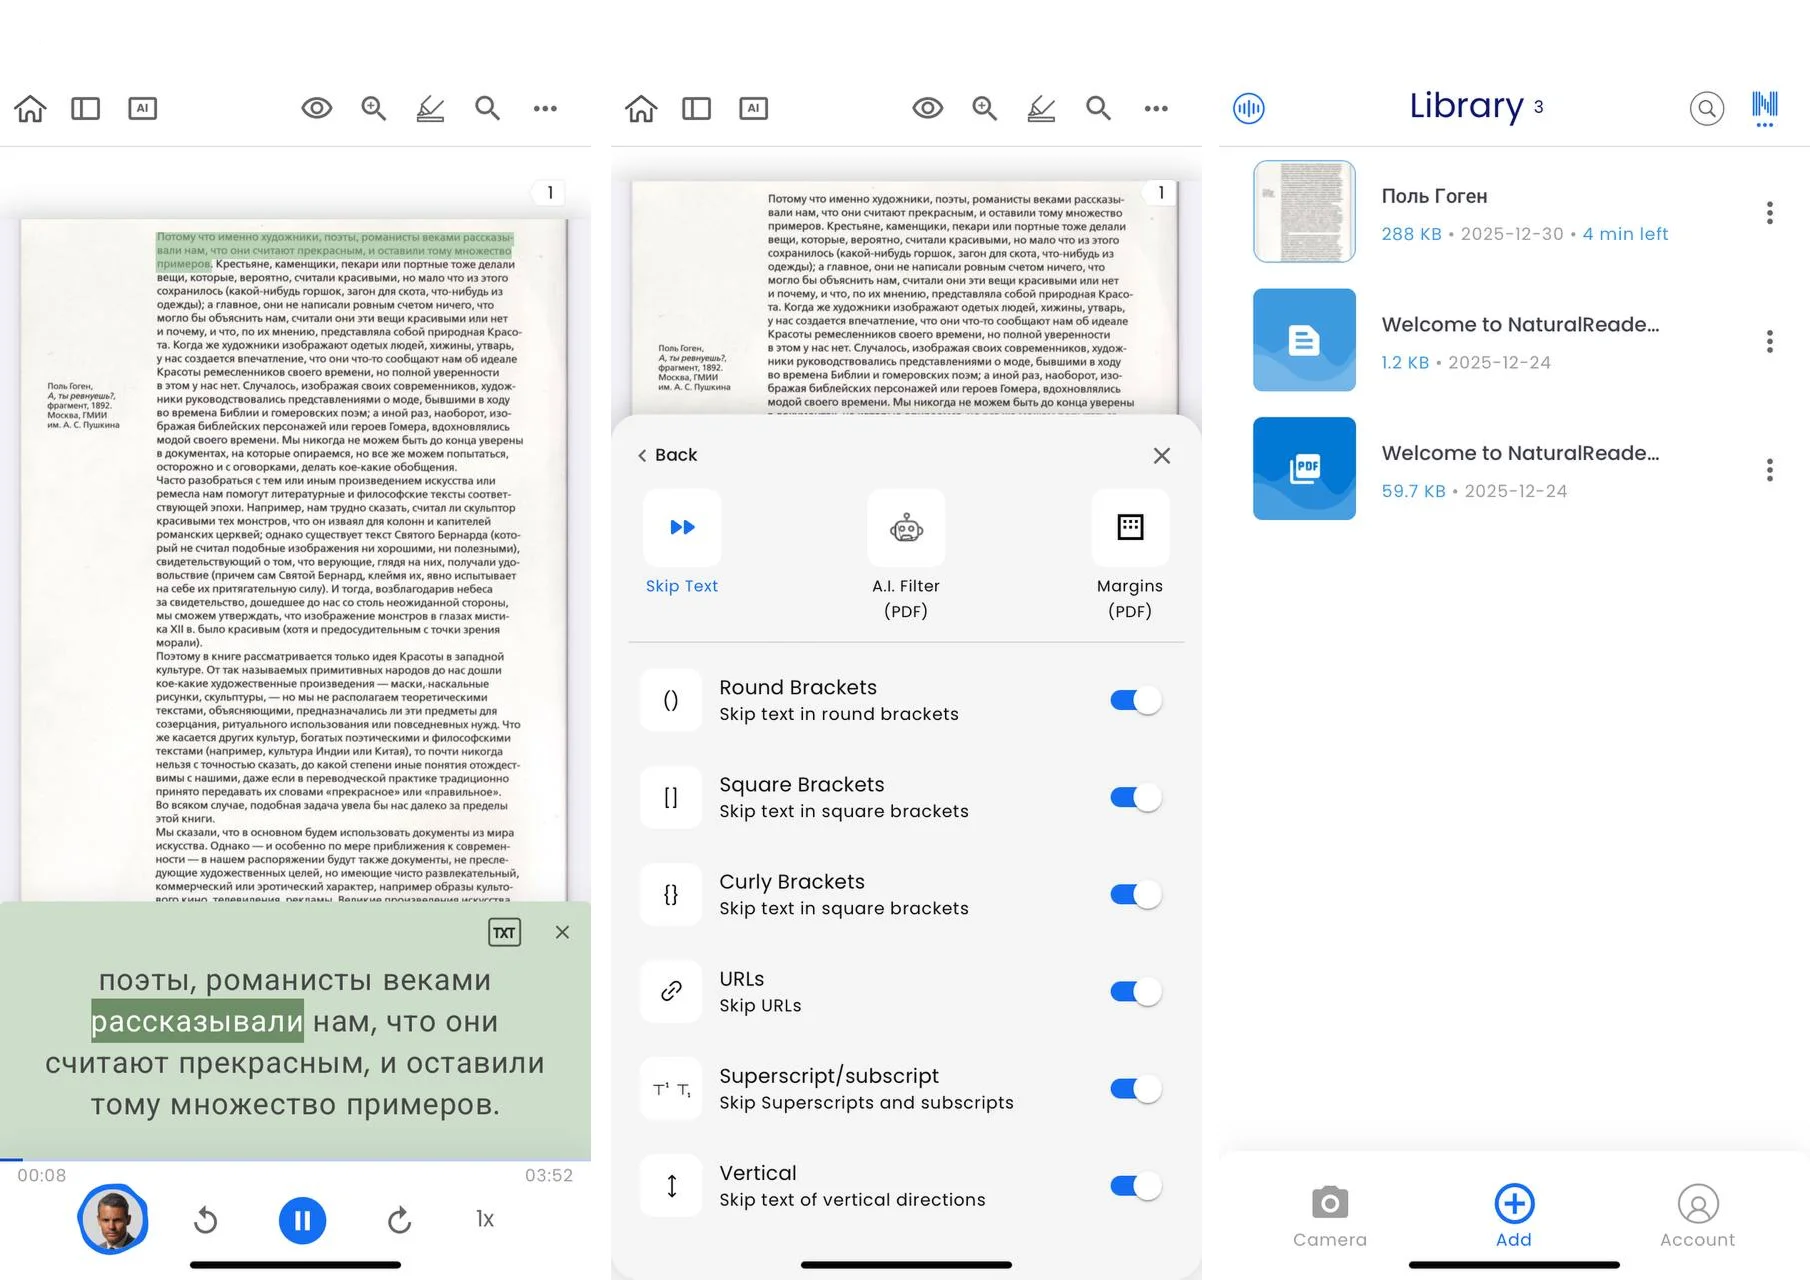Screen dimensions: 1810x1280
Task: Open the TXT text-mode icon in caption panel
Action: 504,932
